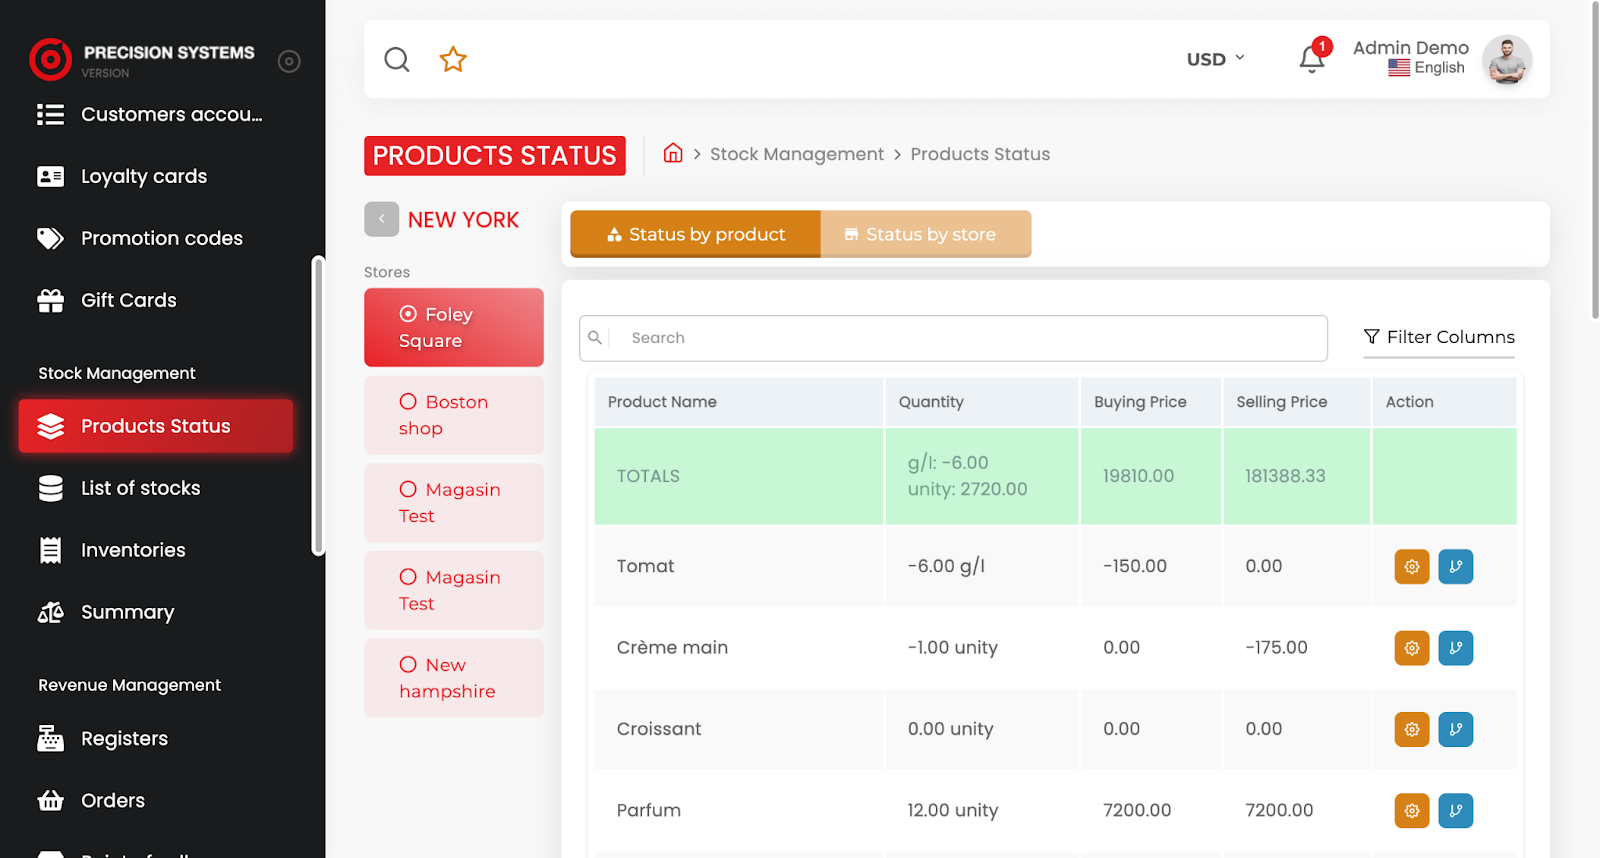
Task: Click the Parfum product name
Action: (648, 811)
